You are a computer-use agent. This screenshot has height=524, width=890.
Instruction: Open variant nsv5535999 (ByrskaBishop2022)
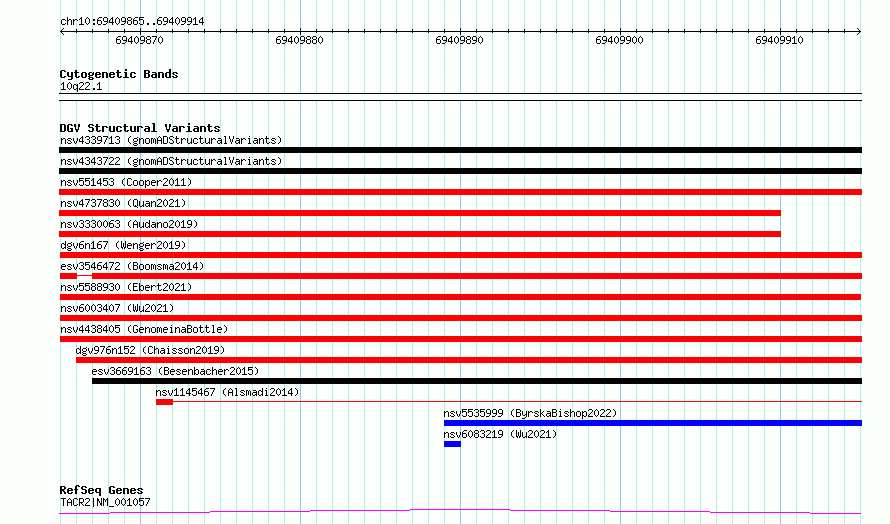[530, 413]
